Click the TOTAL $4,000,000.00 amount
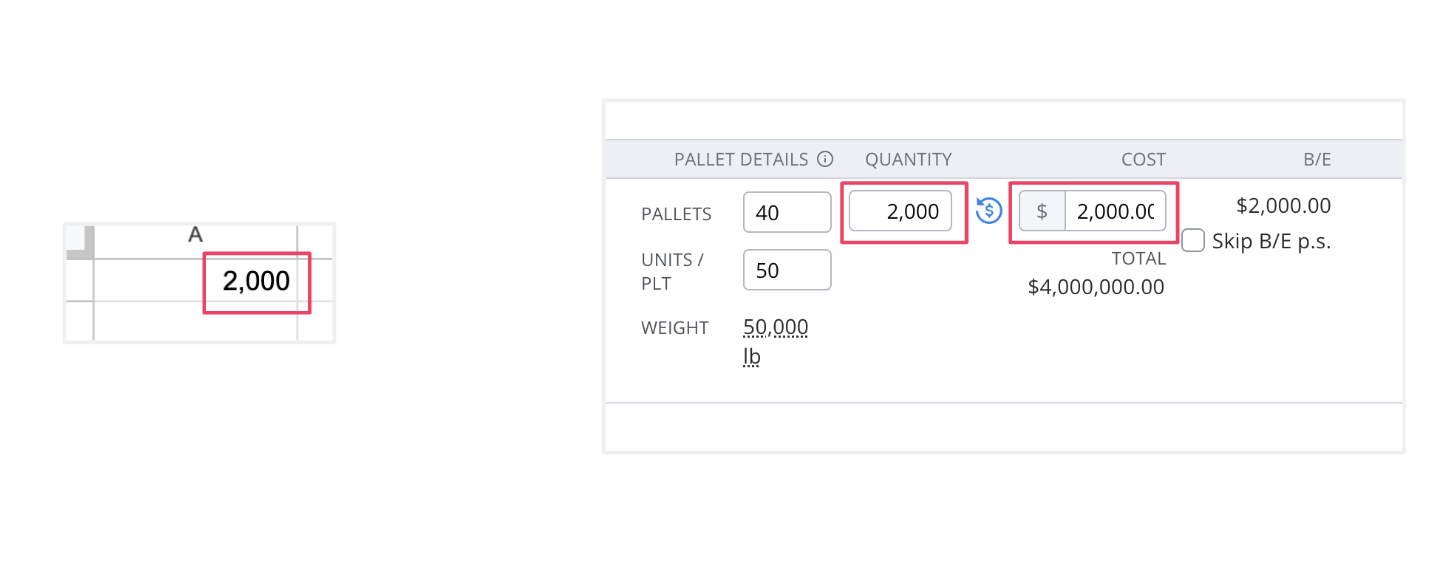The height and width of the screenshot is (574, 1448). click(x=1096, y=287)
